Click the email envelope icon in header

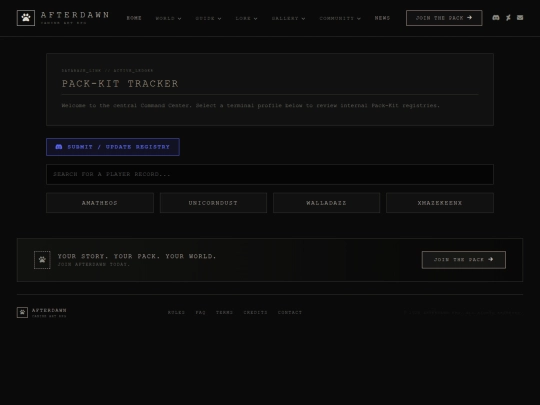520,18
